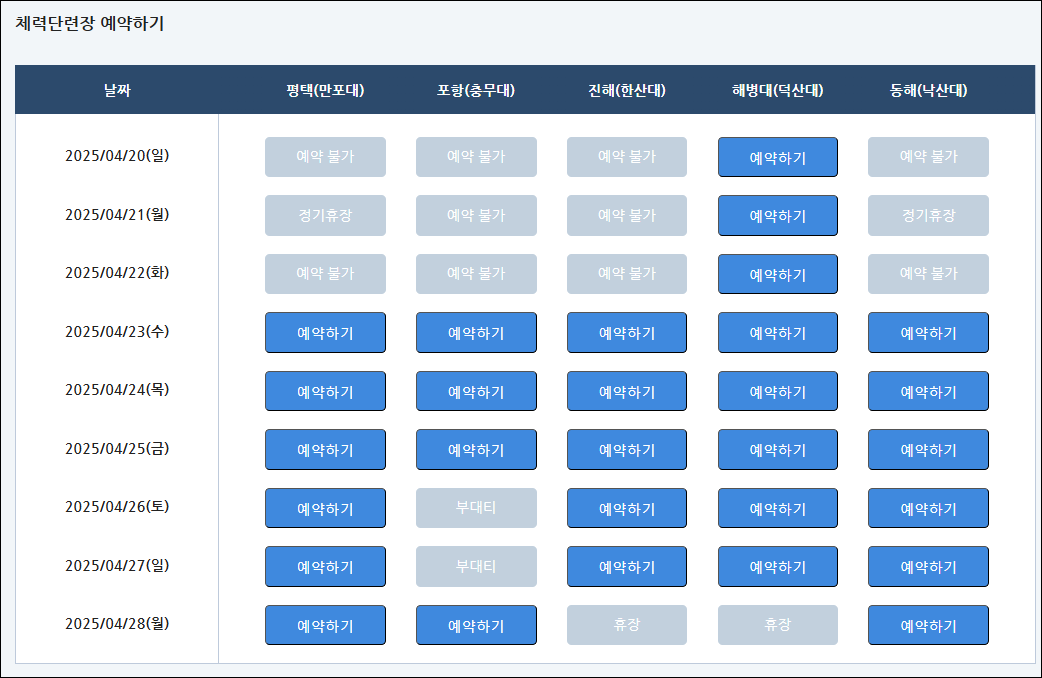Select 예약하기 for 진해(한산대) on 04/26
Viewport: 1042px width, 678px height.
point(627,508)
